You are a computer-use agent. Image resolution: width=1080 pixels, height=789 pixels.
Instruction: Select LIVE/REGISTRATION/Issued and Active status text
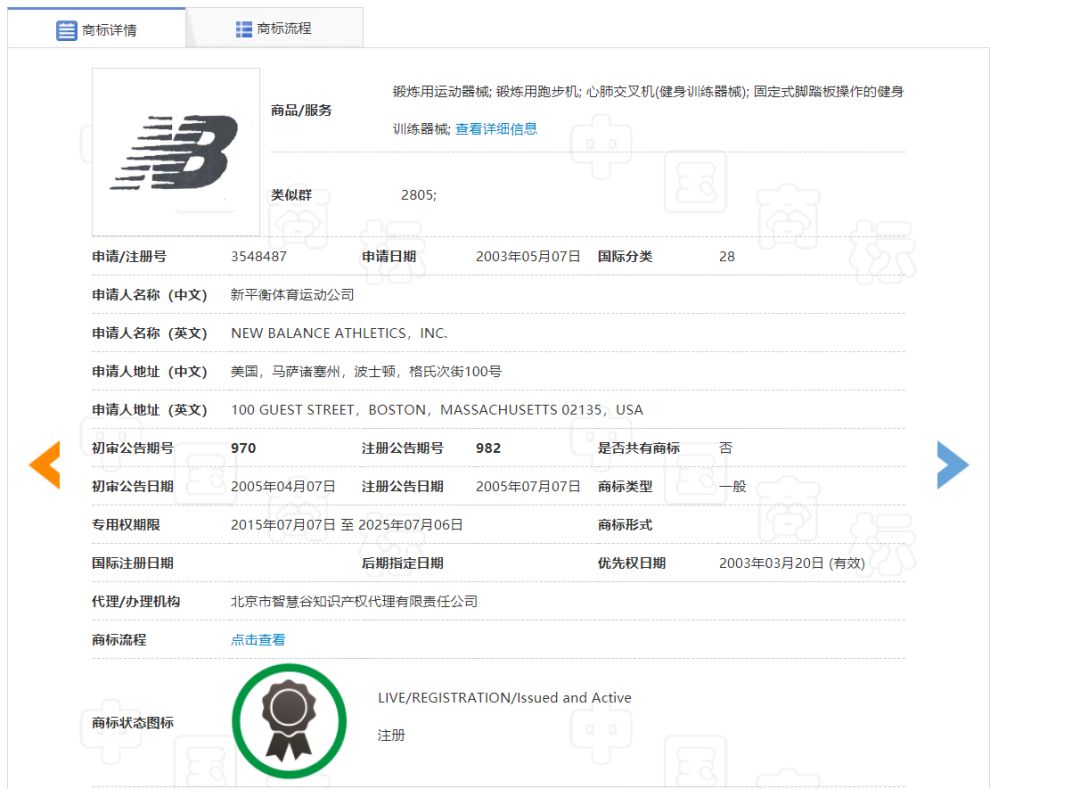(504, 697)
